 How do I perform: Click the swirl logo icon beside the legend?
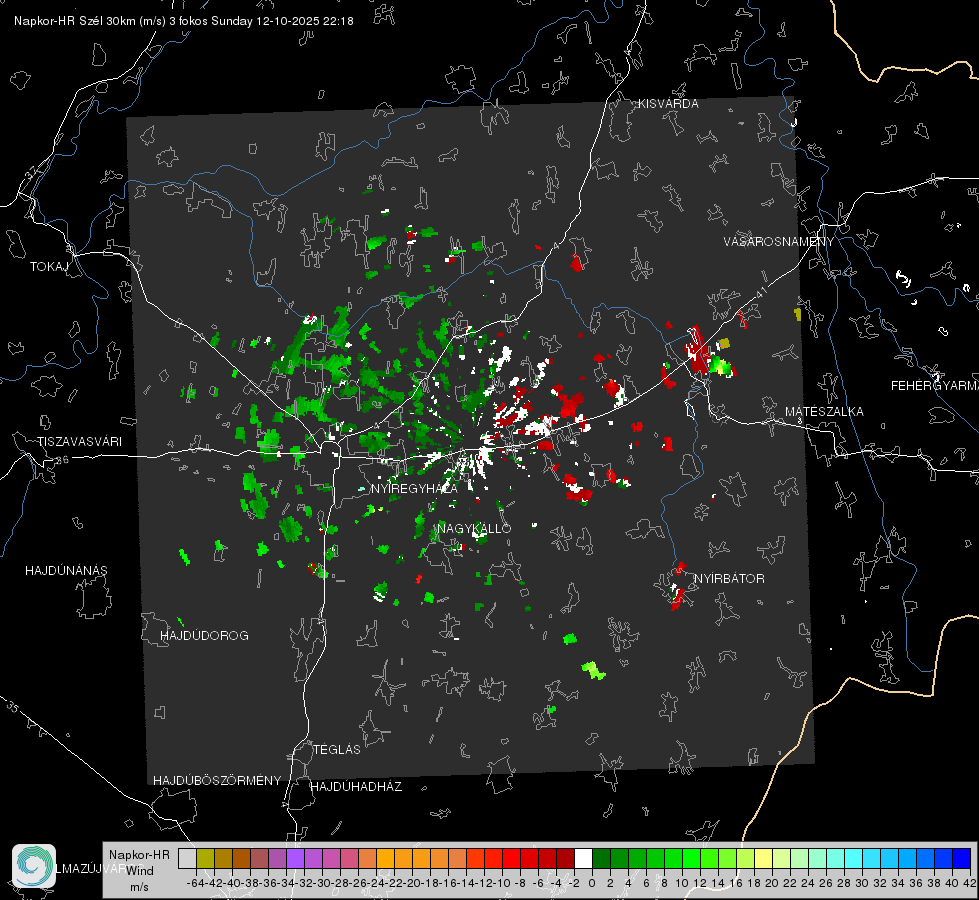pos(34,866)
